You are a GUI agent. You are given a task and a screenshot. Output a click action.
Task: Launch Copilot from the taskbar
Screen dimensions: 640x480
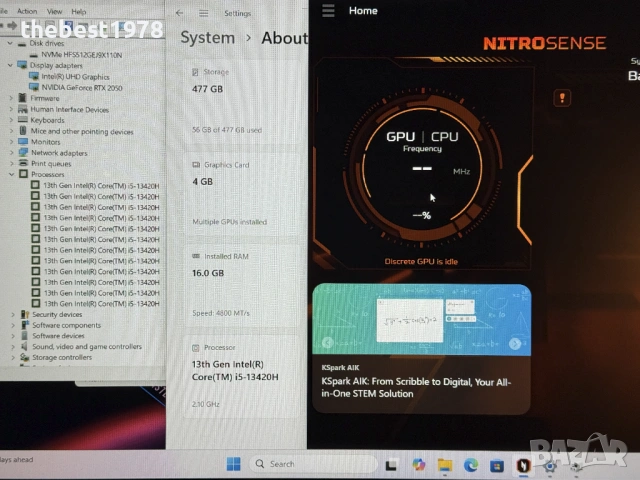pyautogui.click(x=418, y=464)
